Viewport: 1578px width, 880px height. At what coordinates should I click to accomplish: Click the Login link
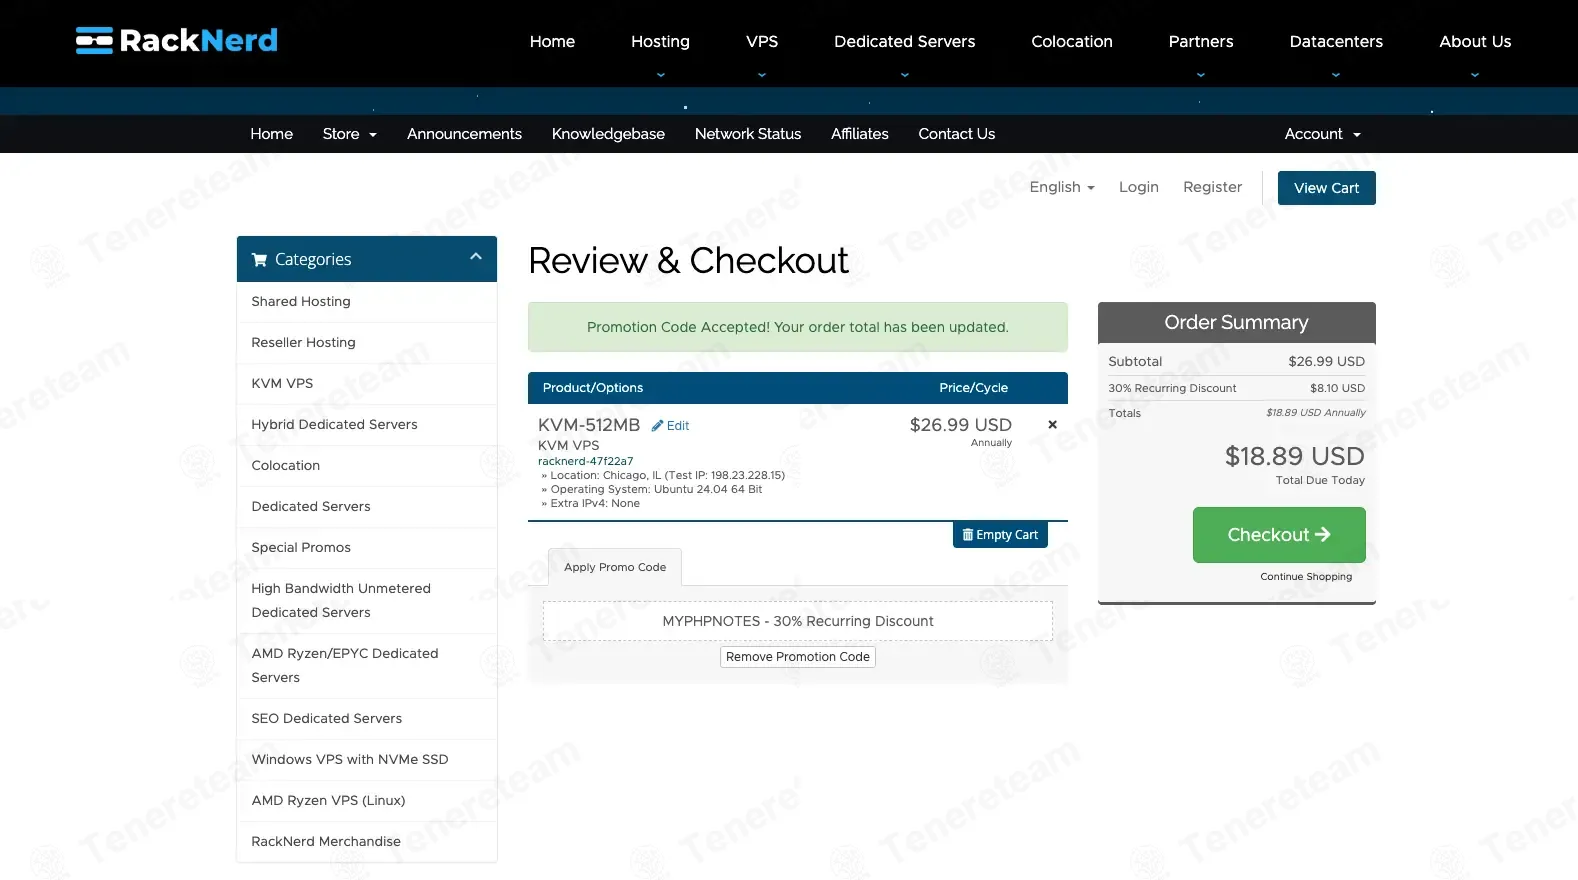(1138, 187)
